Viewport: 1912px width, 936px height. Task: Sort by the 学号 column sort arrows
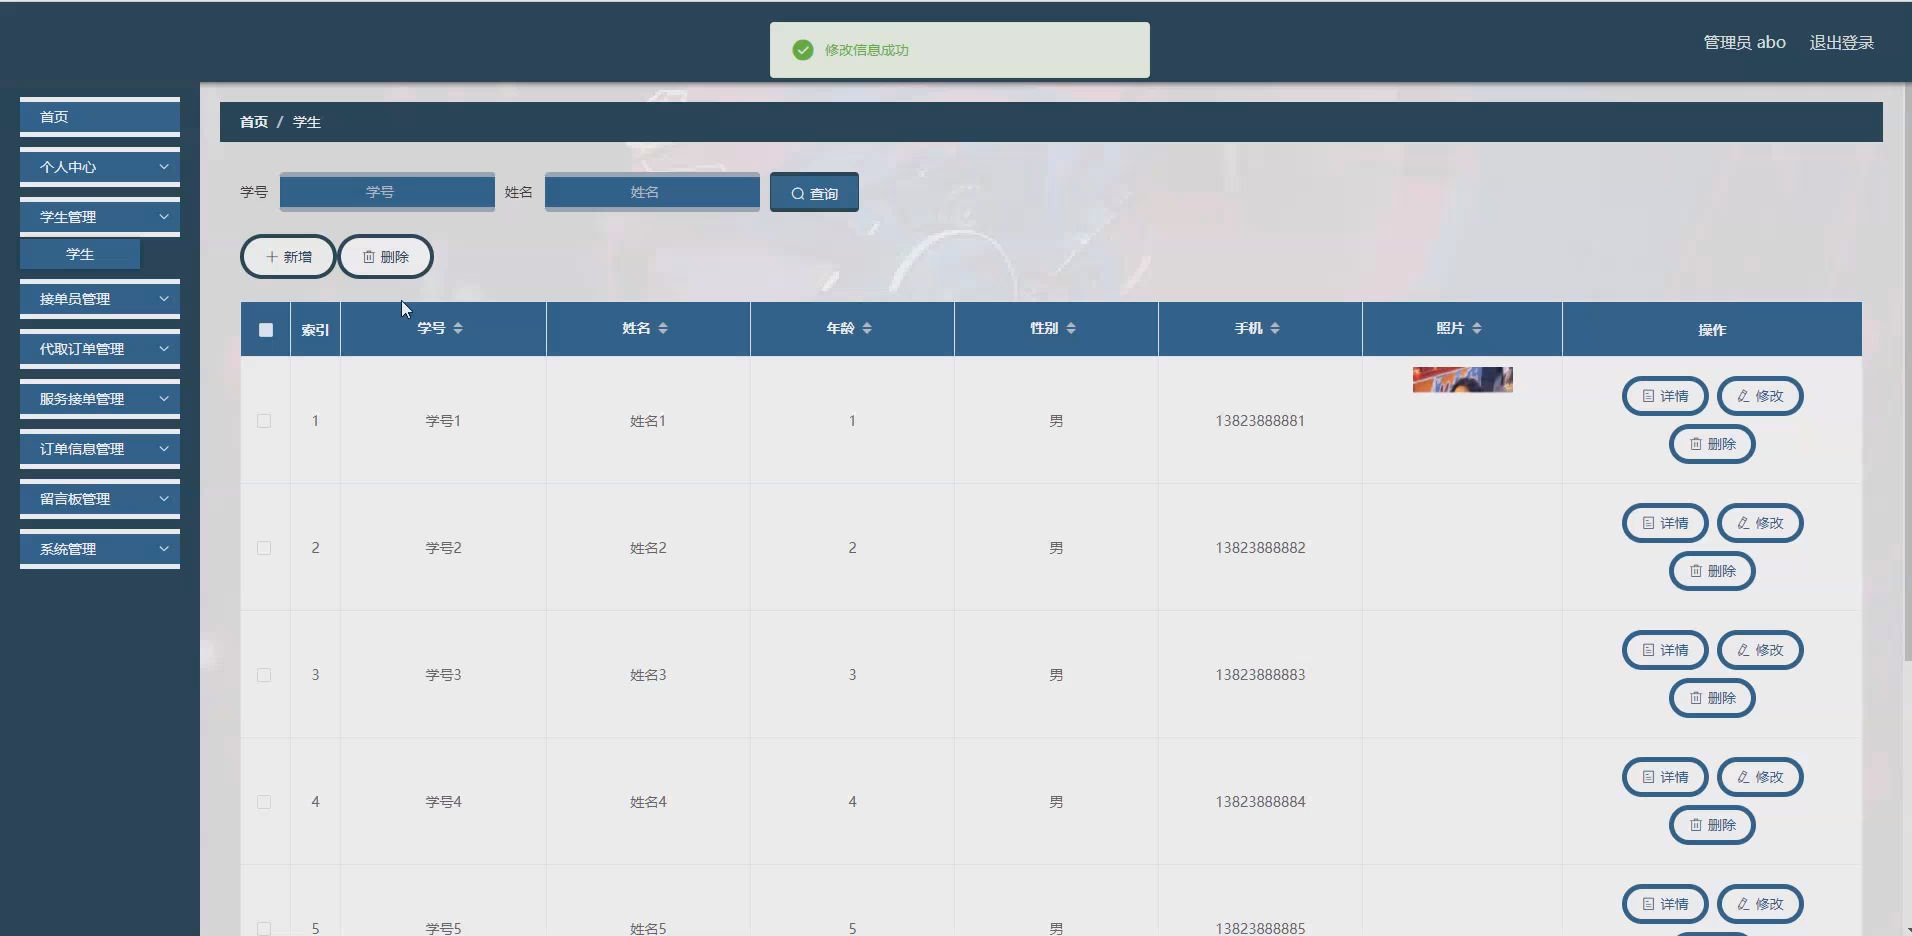tap(458, 328)
